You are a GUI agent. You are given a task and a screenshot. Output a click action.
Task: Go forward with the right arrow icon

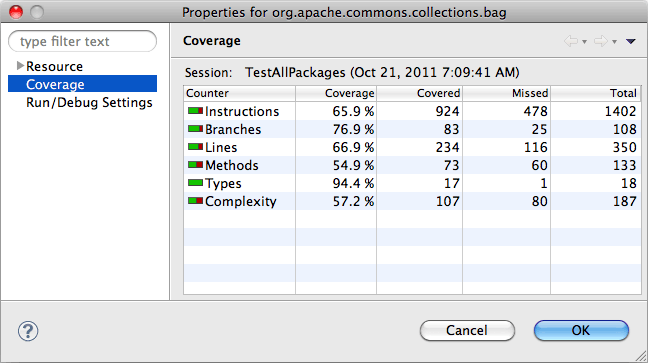[601, 41]
